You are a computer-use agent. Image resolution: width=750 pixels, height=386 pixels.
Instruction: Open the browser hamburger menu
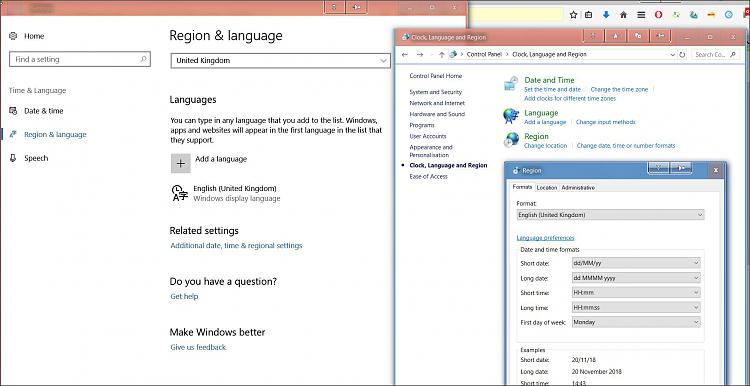pyautogui.click(x=641, y=15)
